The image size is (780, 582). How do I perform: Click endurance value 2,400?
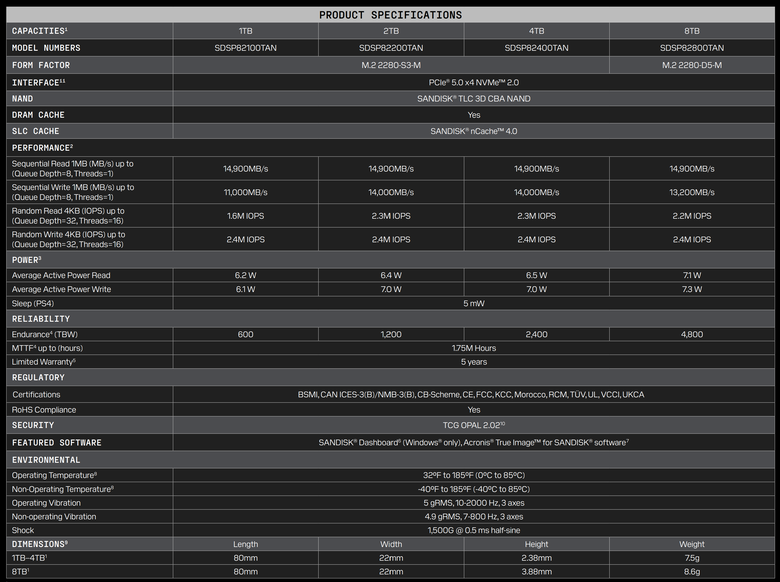[x=536, y=334]
